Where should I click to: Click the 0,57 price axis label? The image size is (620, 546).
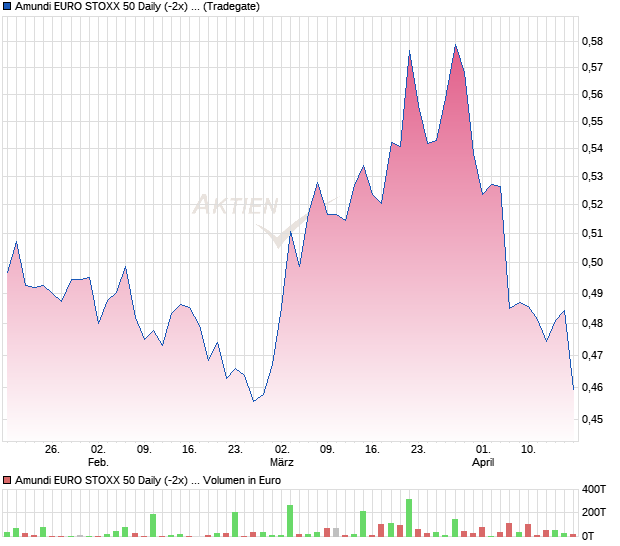592,68
